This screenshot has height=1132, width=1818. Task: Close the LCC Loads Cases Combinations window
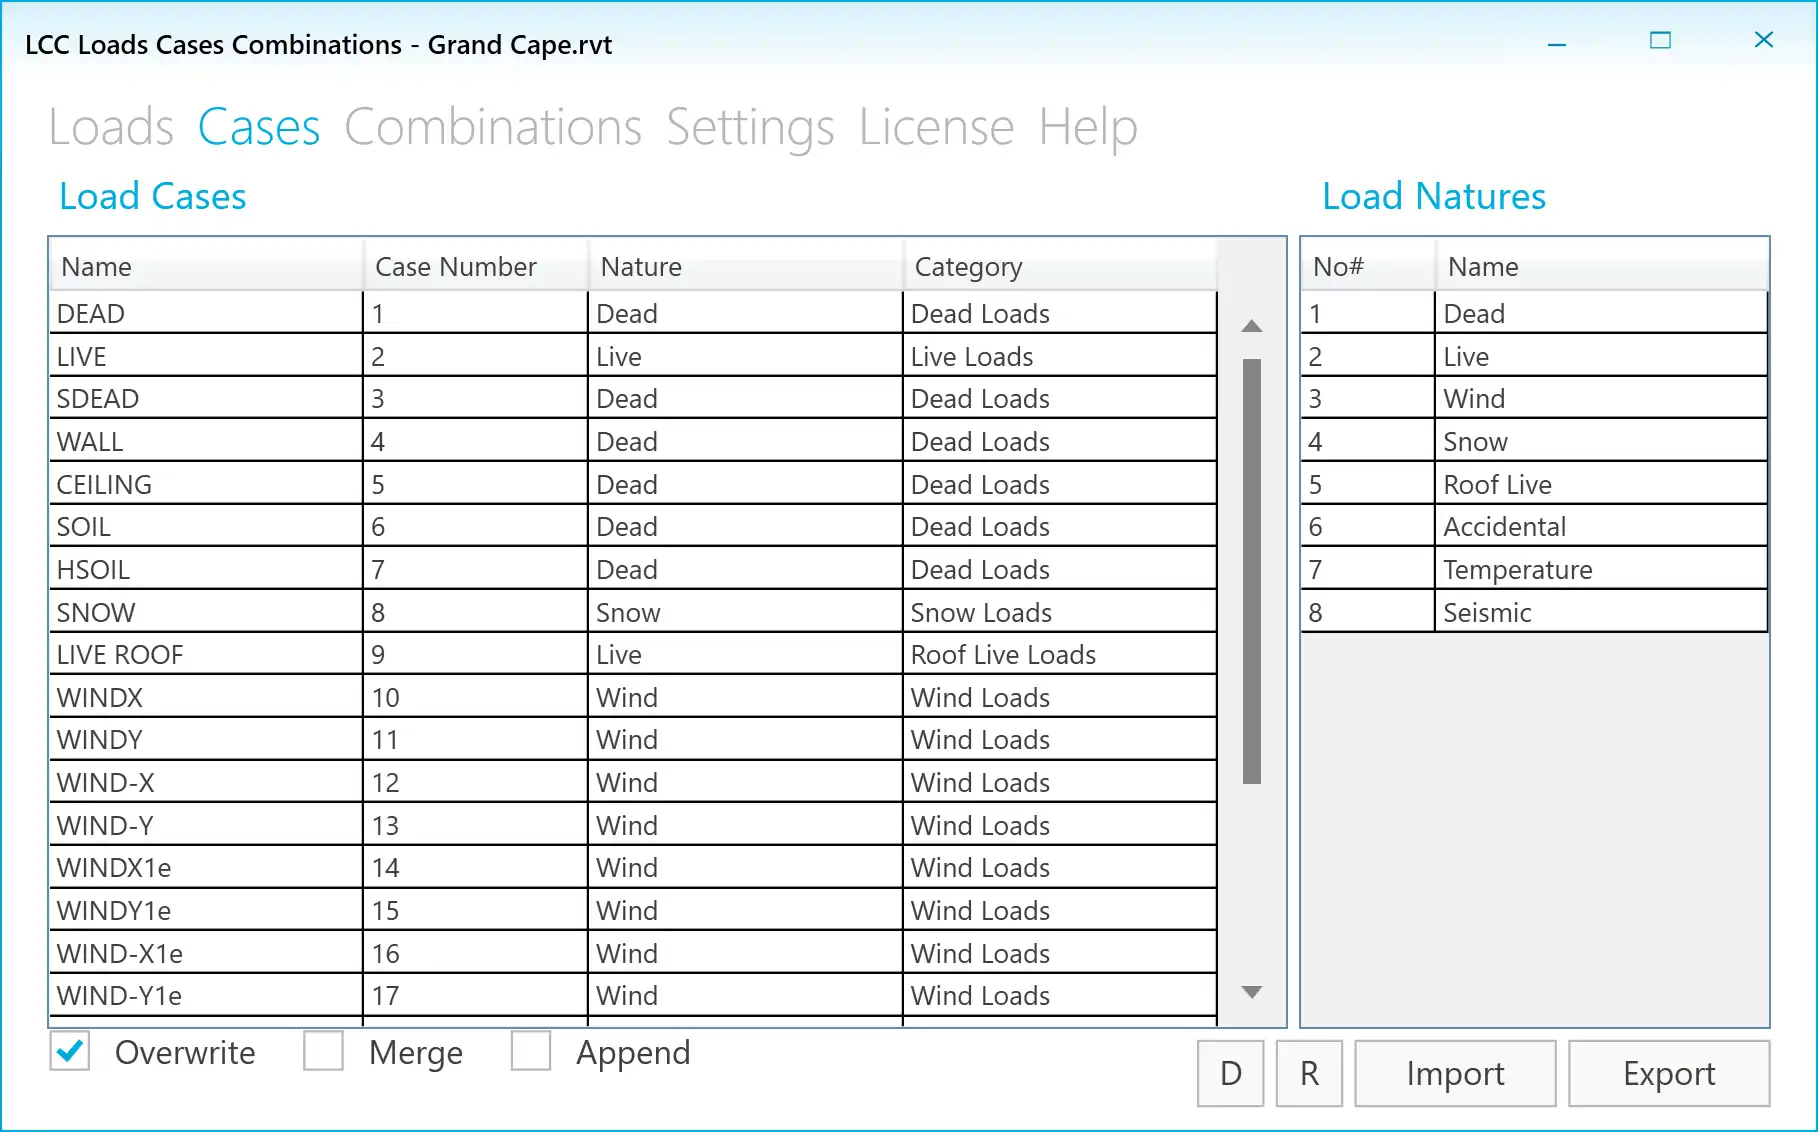tap(1764, 39)
